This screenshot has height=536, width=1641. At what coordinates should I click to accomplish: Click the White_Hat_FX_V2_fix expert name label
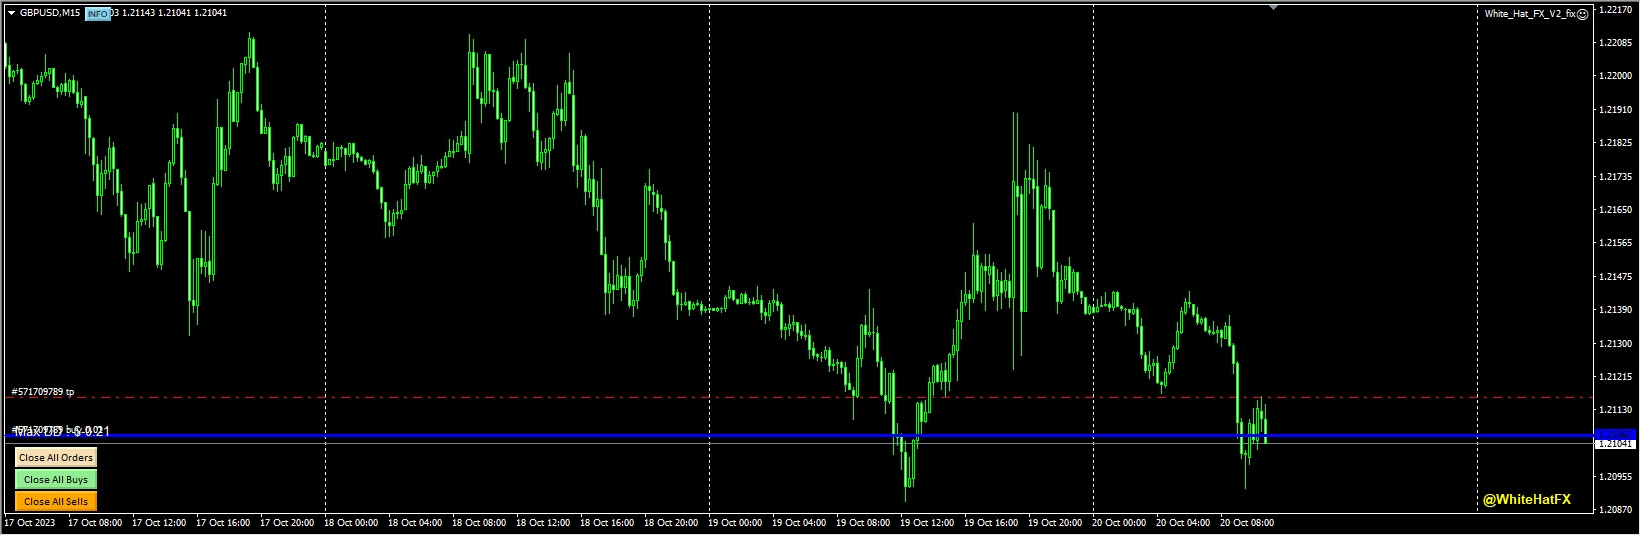pos(1529,14)
